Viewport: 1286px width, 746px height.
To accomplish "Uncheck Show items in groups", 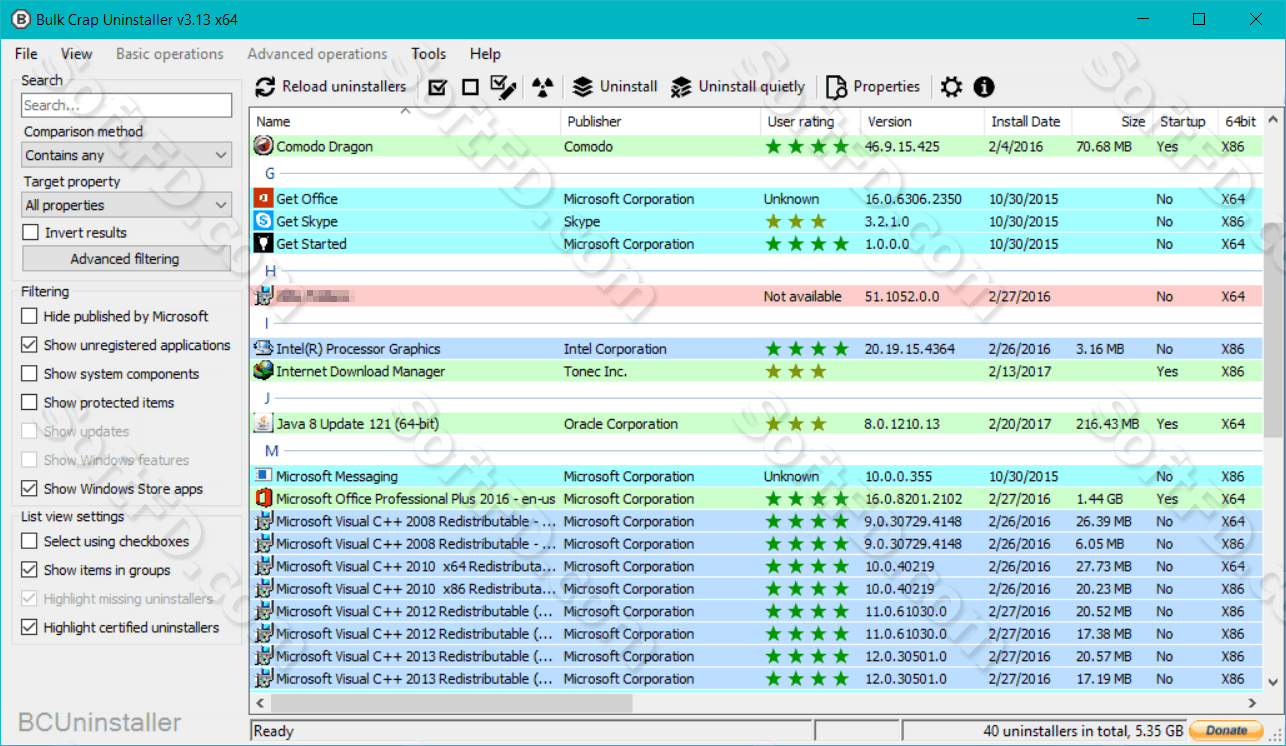I will 29,570.
